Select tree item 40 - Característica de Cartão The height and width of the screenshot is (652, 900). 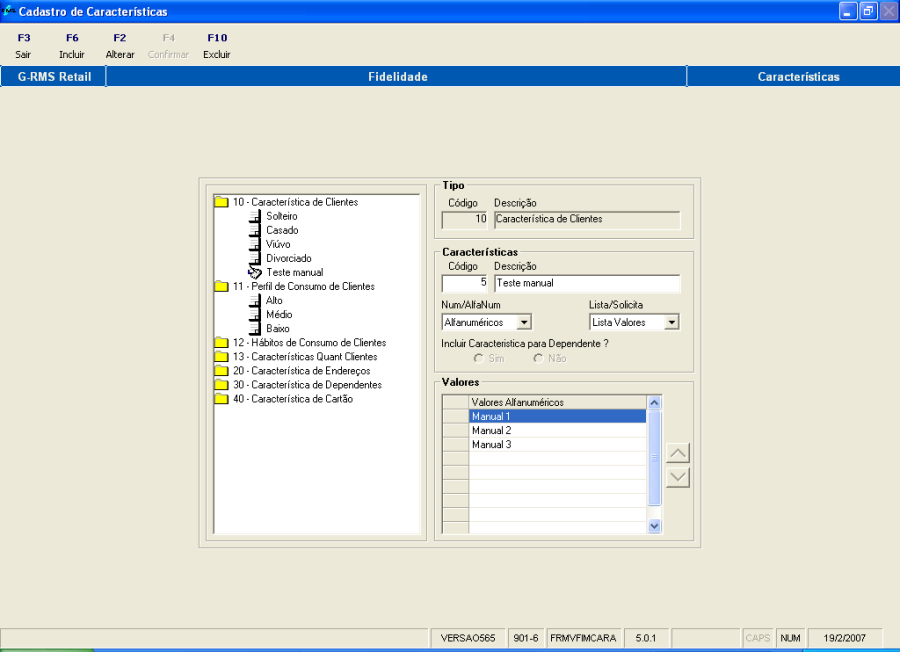293,399
